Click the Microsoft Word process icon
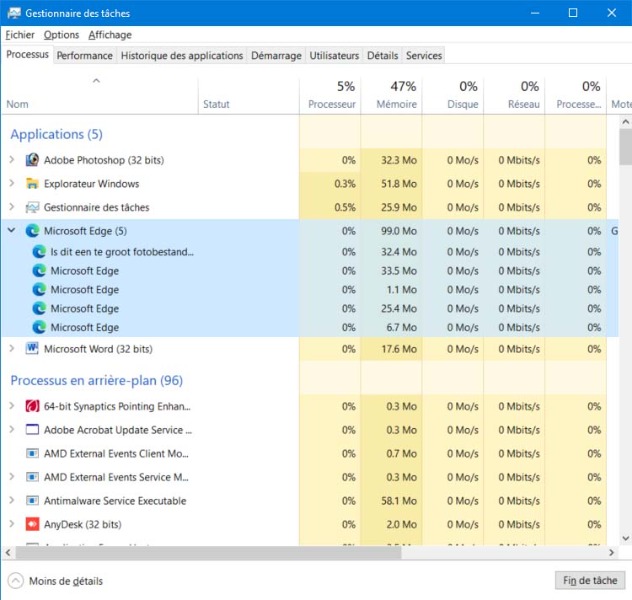 pyautogui.click(x=32, y=349)
